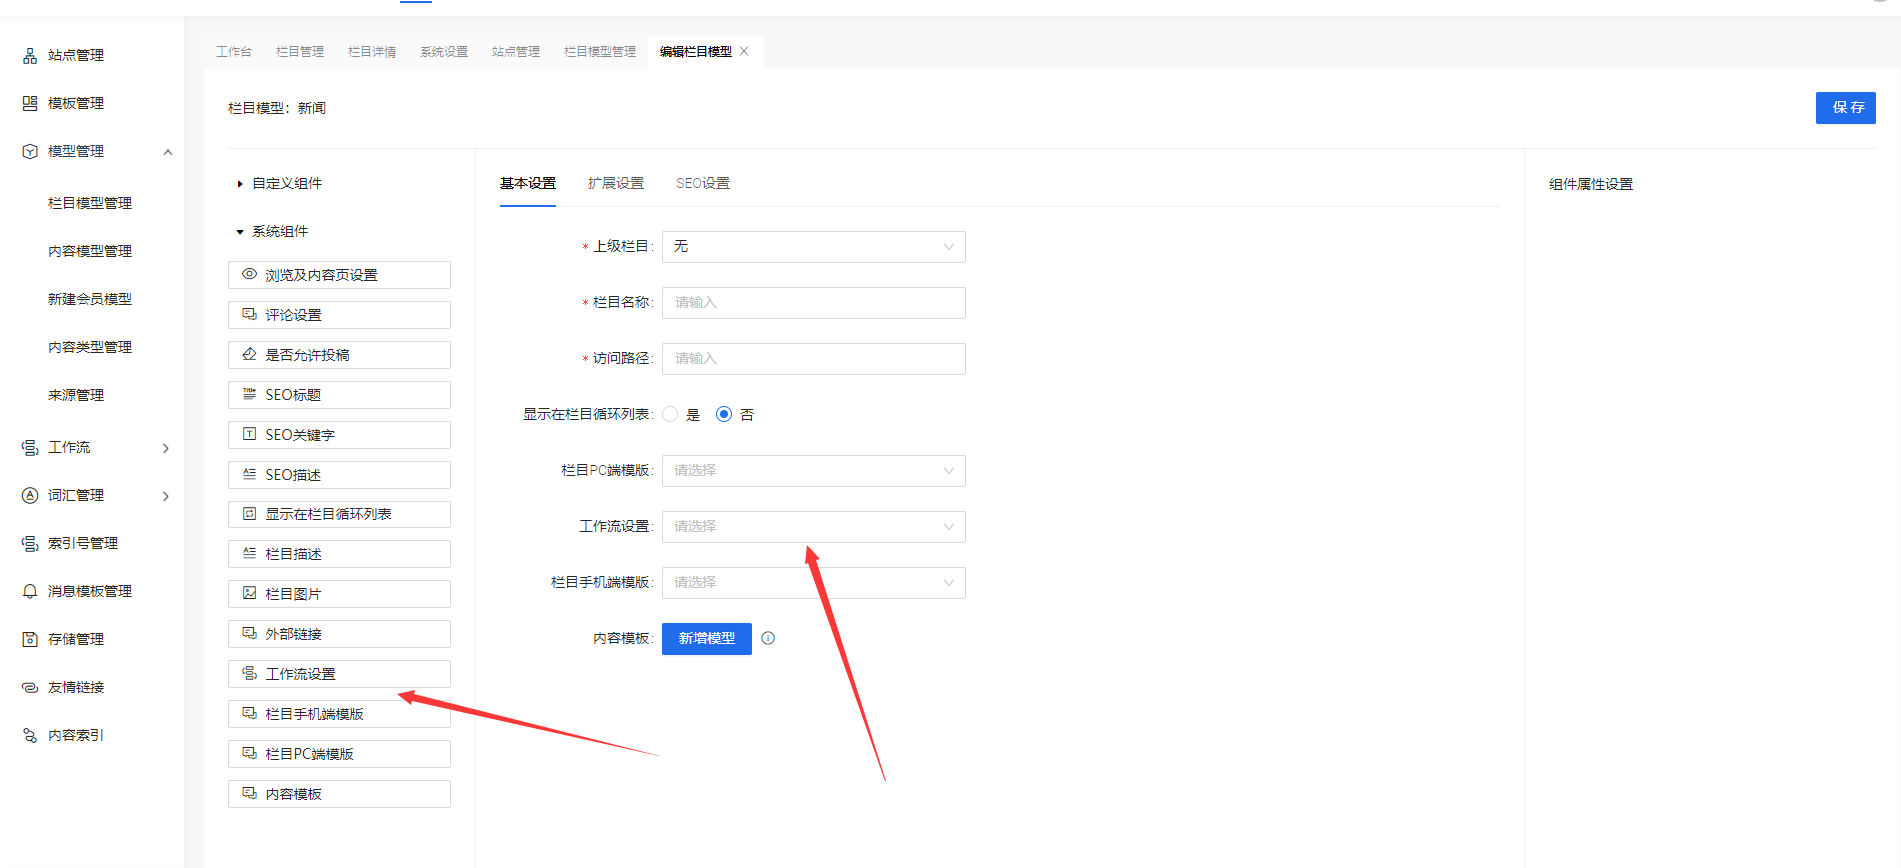The image size is (1901, 868).
Task: Close the 编辑栏目模型 tab
Action: [x=744, y=51]
